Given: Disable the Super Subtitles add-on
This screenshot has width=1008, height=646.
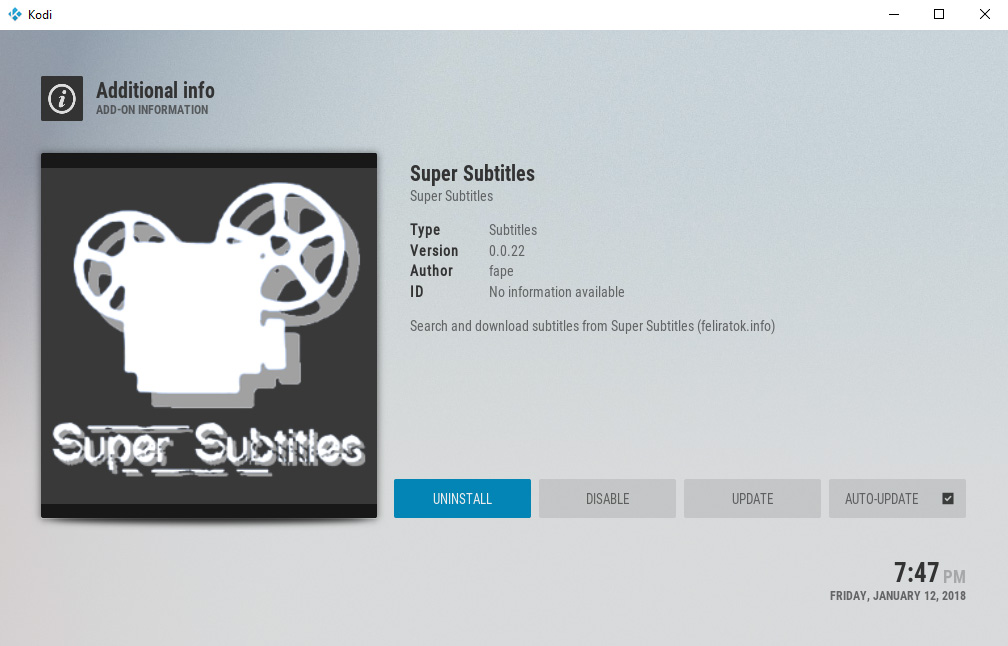Looking at the screenshot, I should coord(607,498).
